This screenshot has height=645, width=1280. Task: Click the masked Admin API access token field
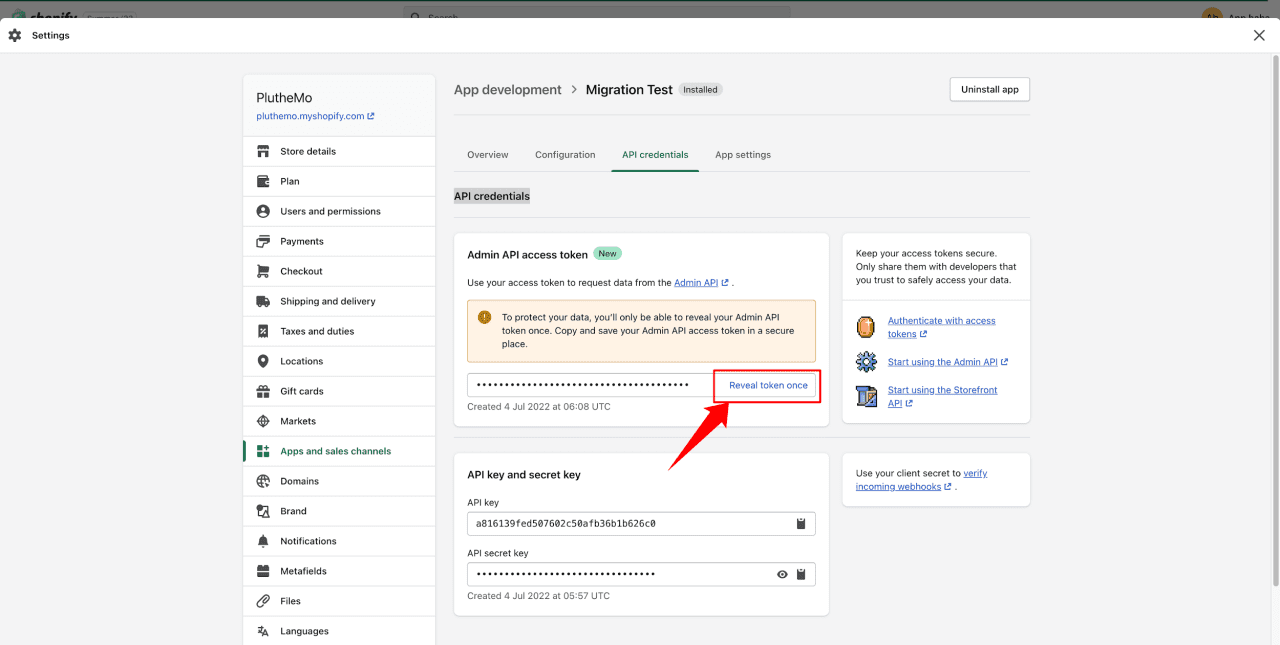click(590, 385)
